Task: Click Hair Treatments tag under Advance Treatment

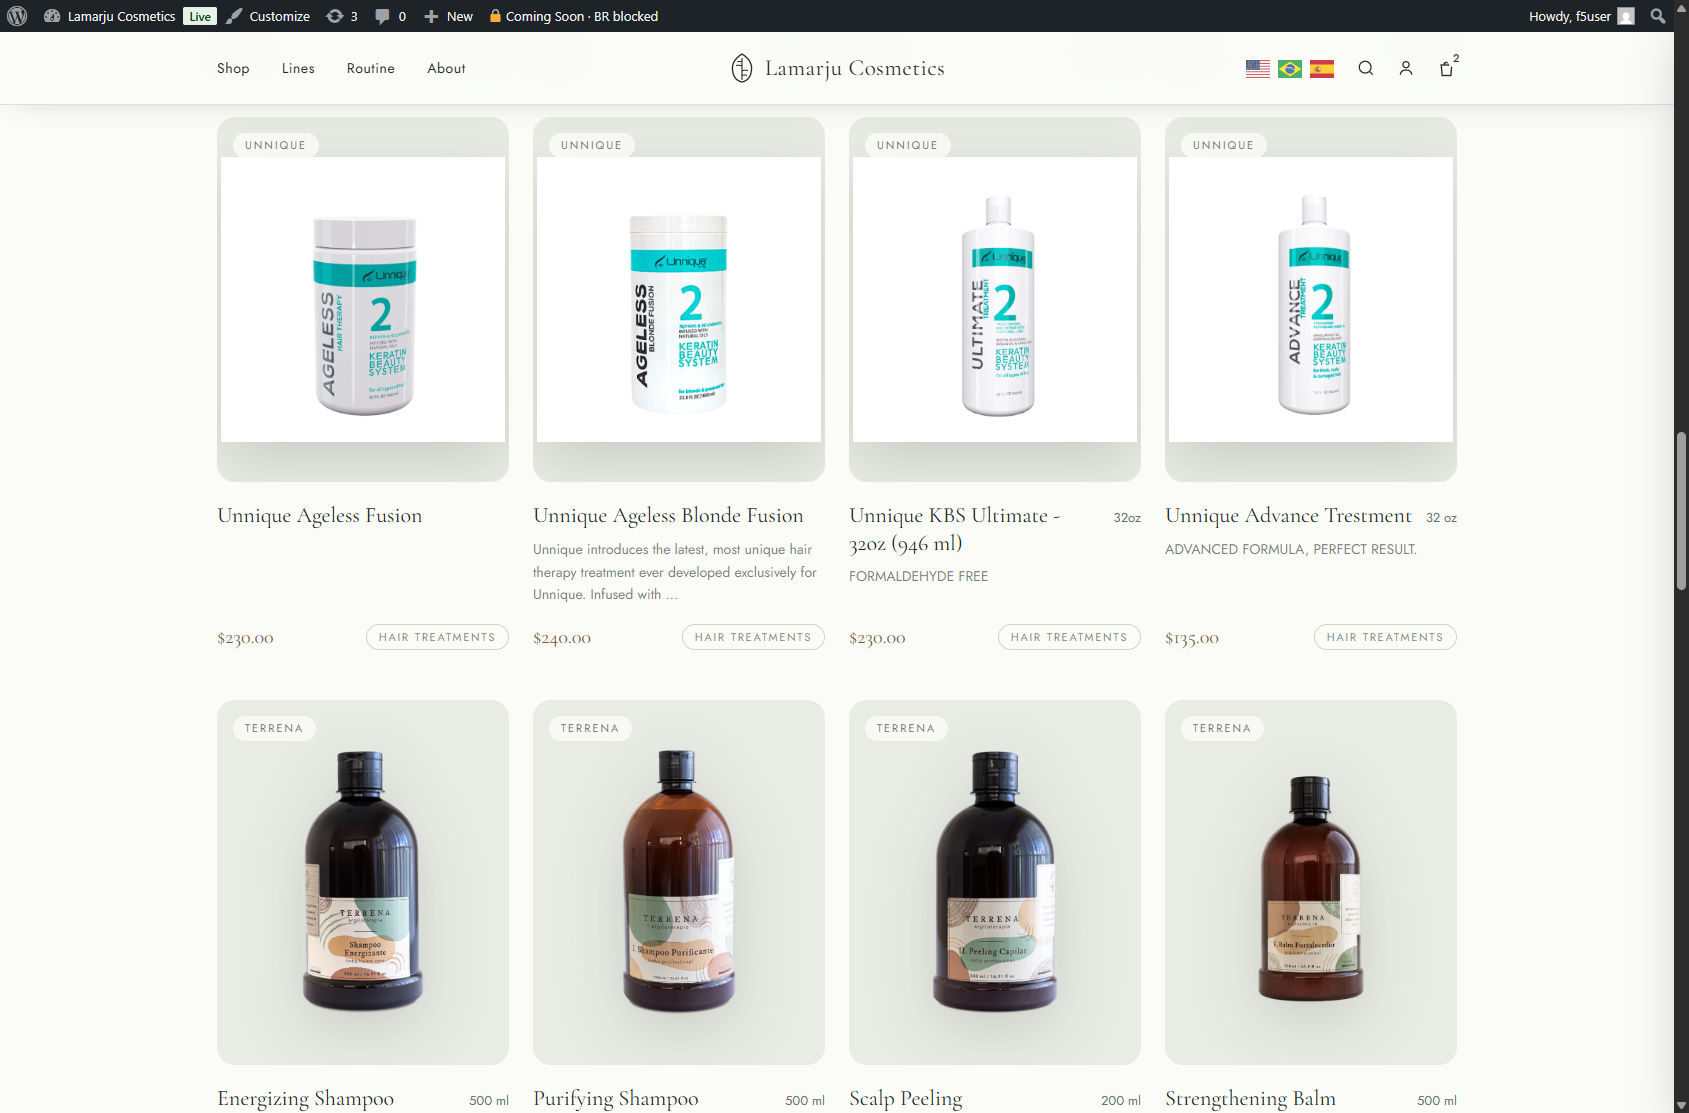Action: point(1385,637)
